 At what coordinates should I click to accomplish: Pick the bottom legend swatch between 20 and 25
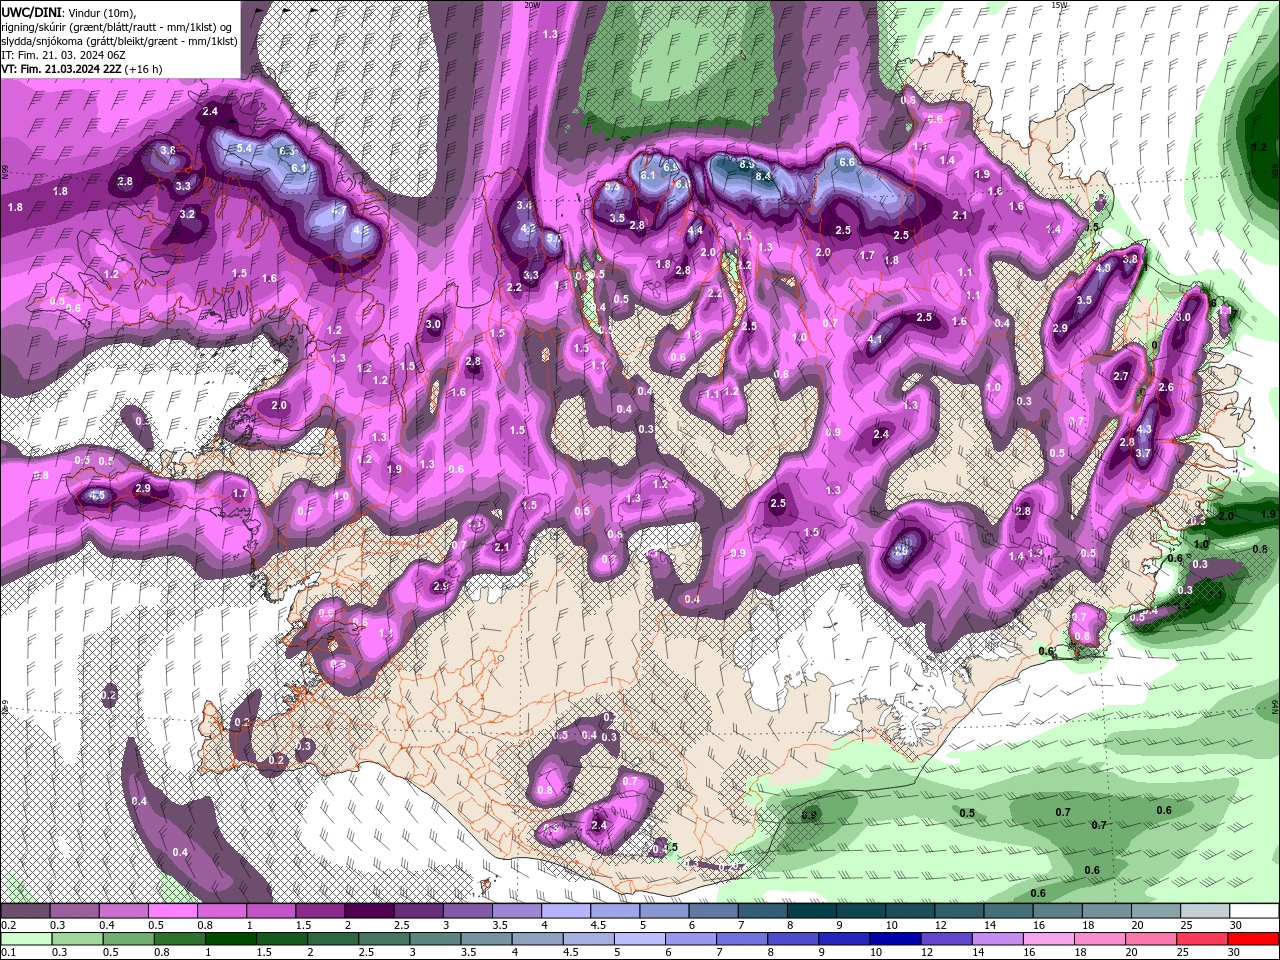(1151, 939)
